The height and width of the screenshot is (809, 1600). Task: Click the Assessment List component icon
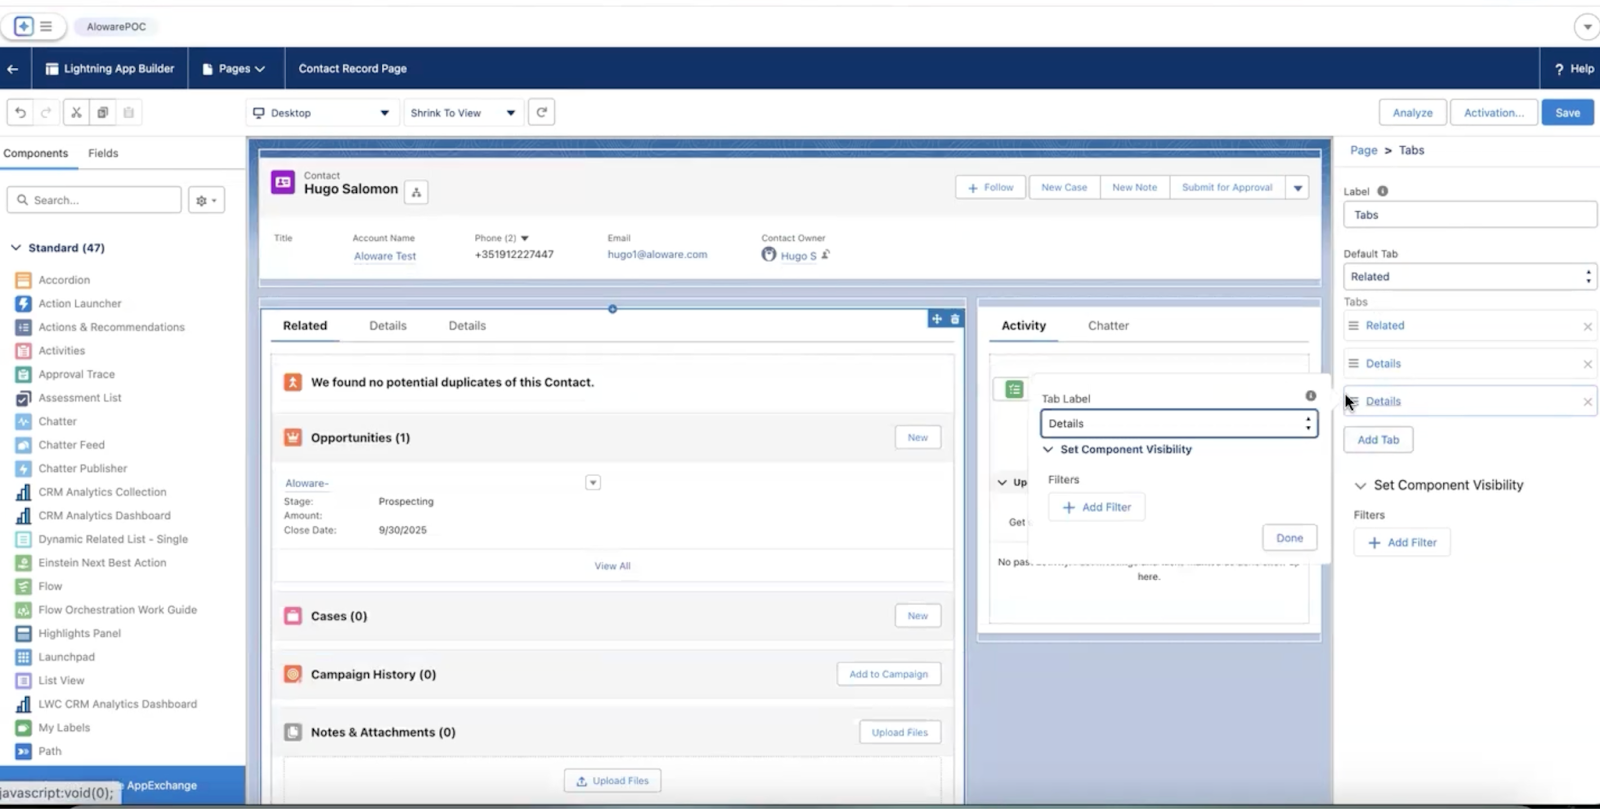click(x=23, y=398)
